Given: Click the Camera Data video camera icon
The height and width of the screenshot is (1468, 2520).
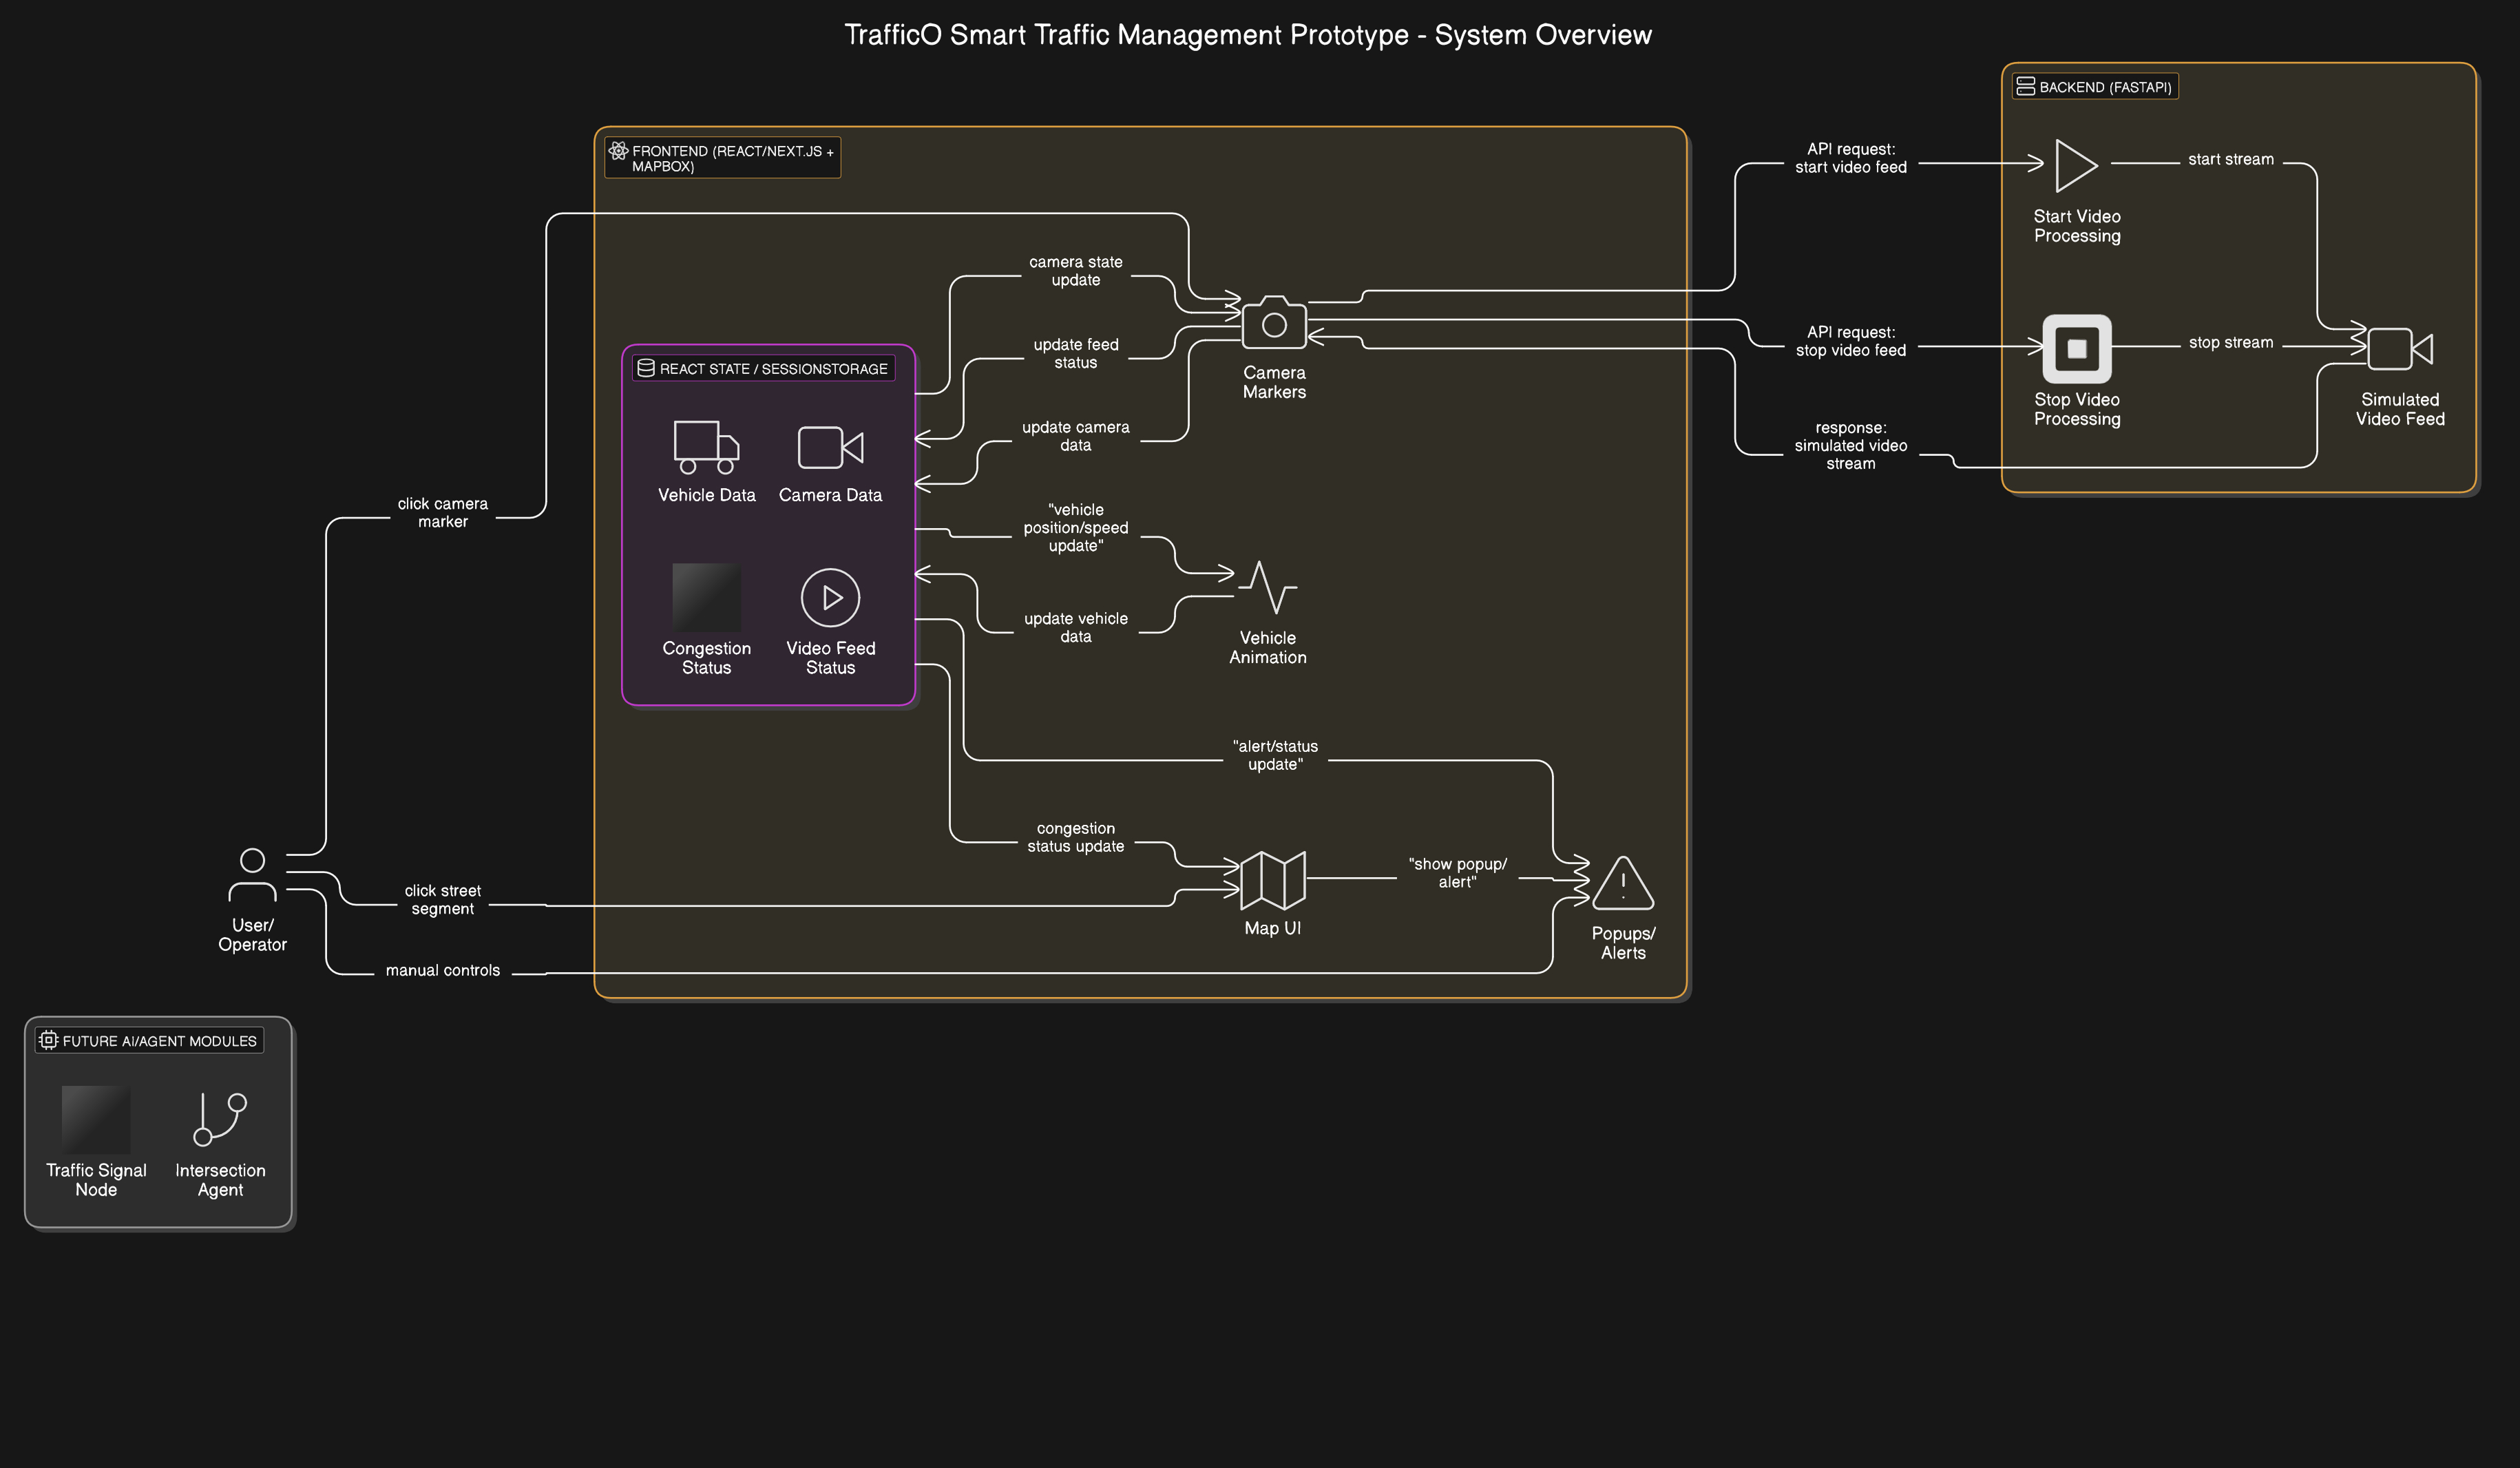Looking at the screenshot, I should click(830, 447).
